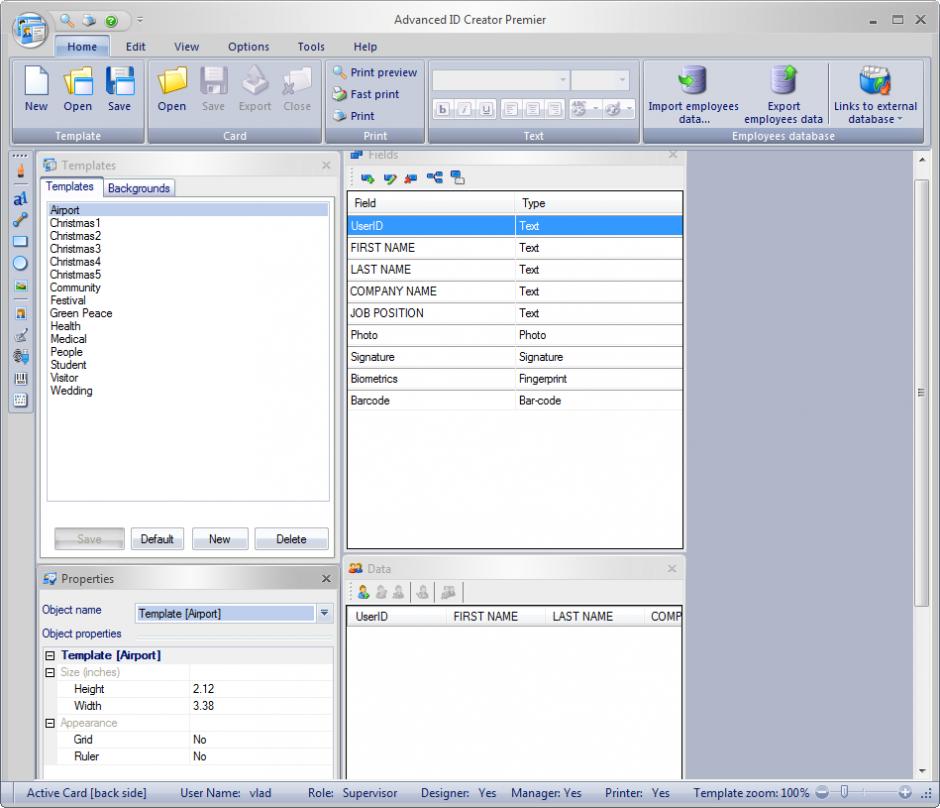Select the rectangle shape tool

[x=20, y=242]
